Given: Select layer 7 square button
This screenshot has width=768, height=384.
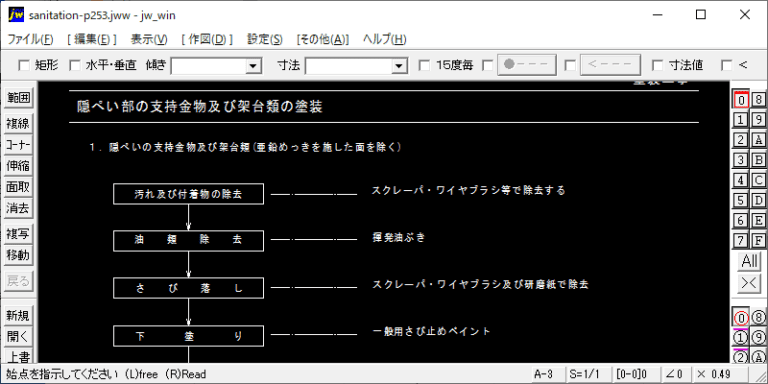Looking at the screenshot, I should pos(741,240).
